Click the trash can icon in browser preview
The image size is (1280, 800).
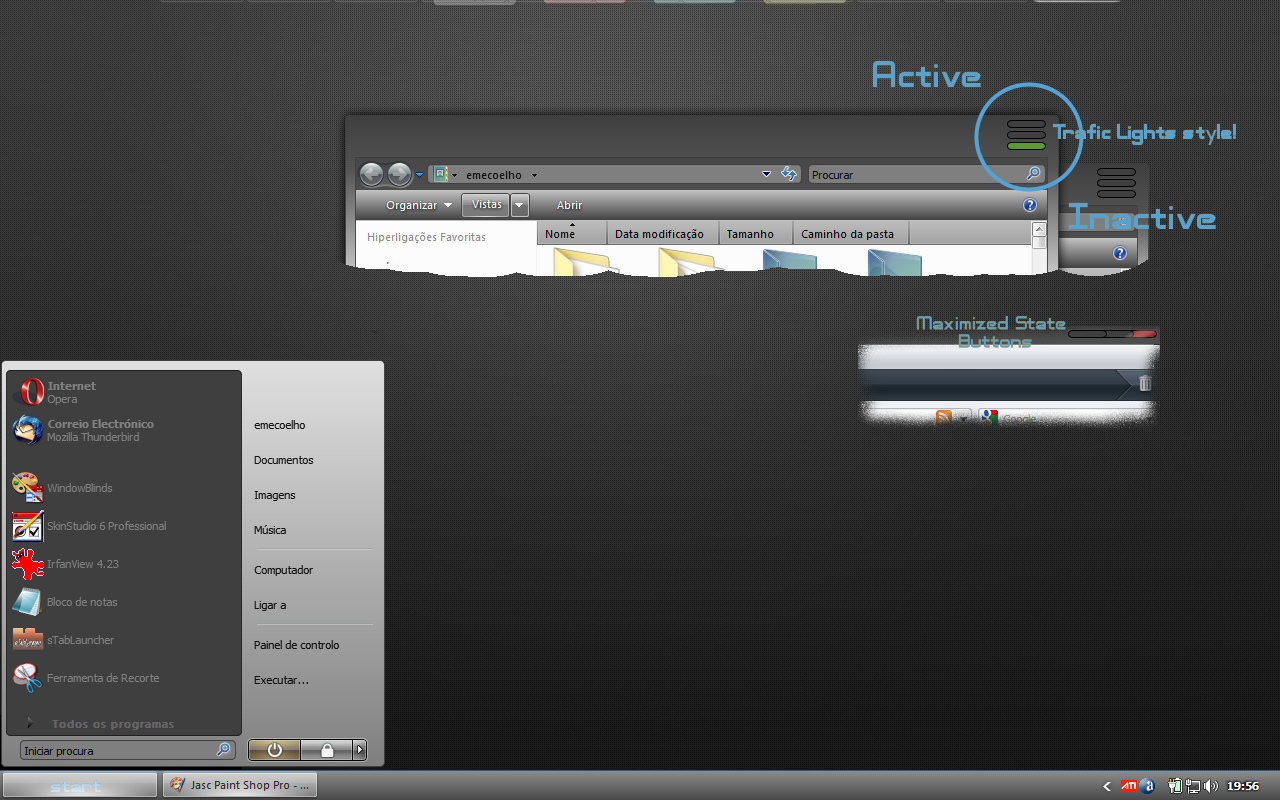coord(1145,383)
